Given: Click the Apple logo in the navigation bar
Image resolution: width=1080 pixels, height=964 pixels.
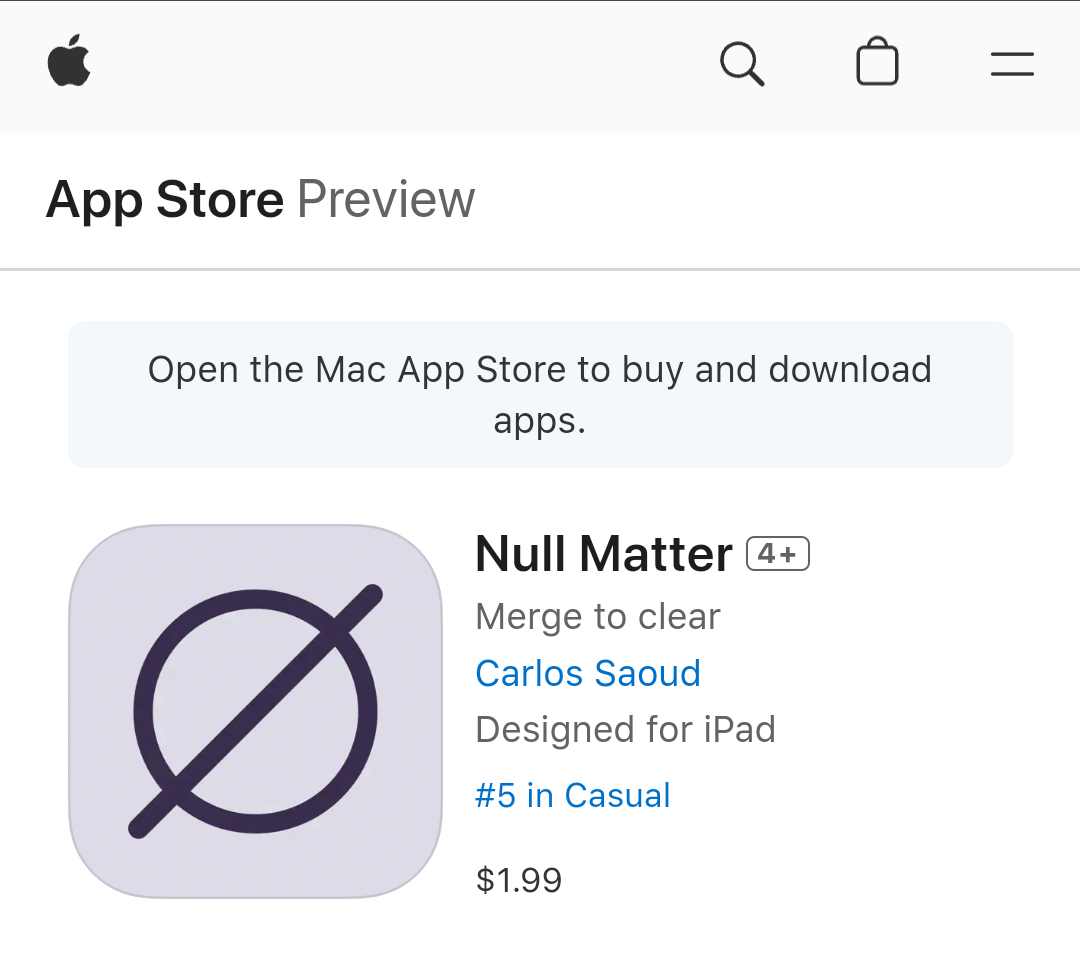Looking at the screenshot, I should tap(69, 61).
